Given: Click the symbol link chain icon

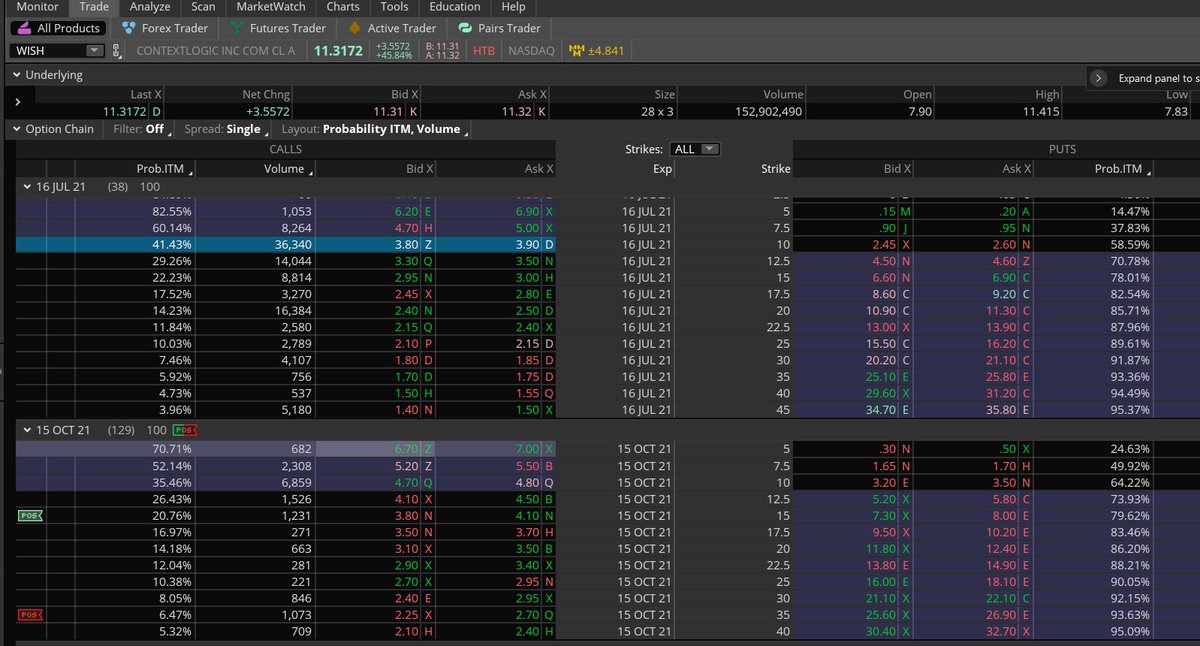Looking at the screenshot, I should click(x=117, y=50).
